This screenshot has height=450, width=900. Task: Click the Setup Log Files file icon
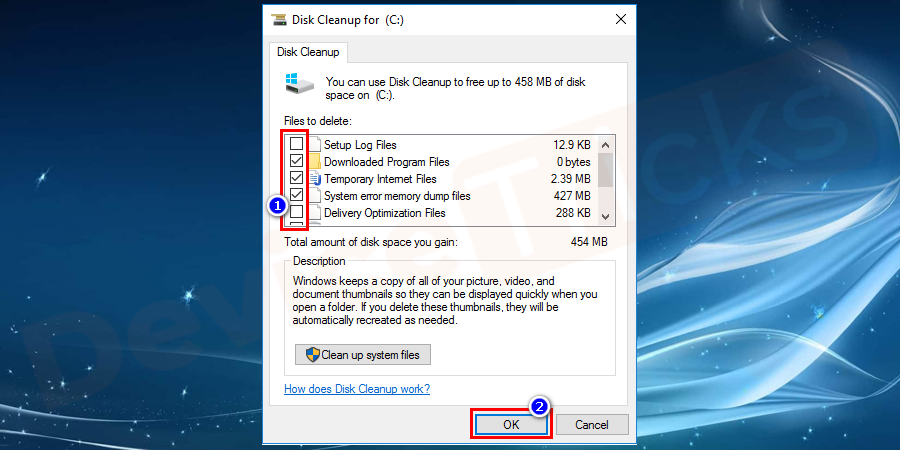tap(314, 145)
